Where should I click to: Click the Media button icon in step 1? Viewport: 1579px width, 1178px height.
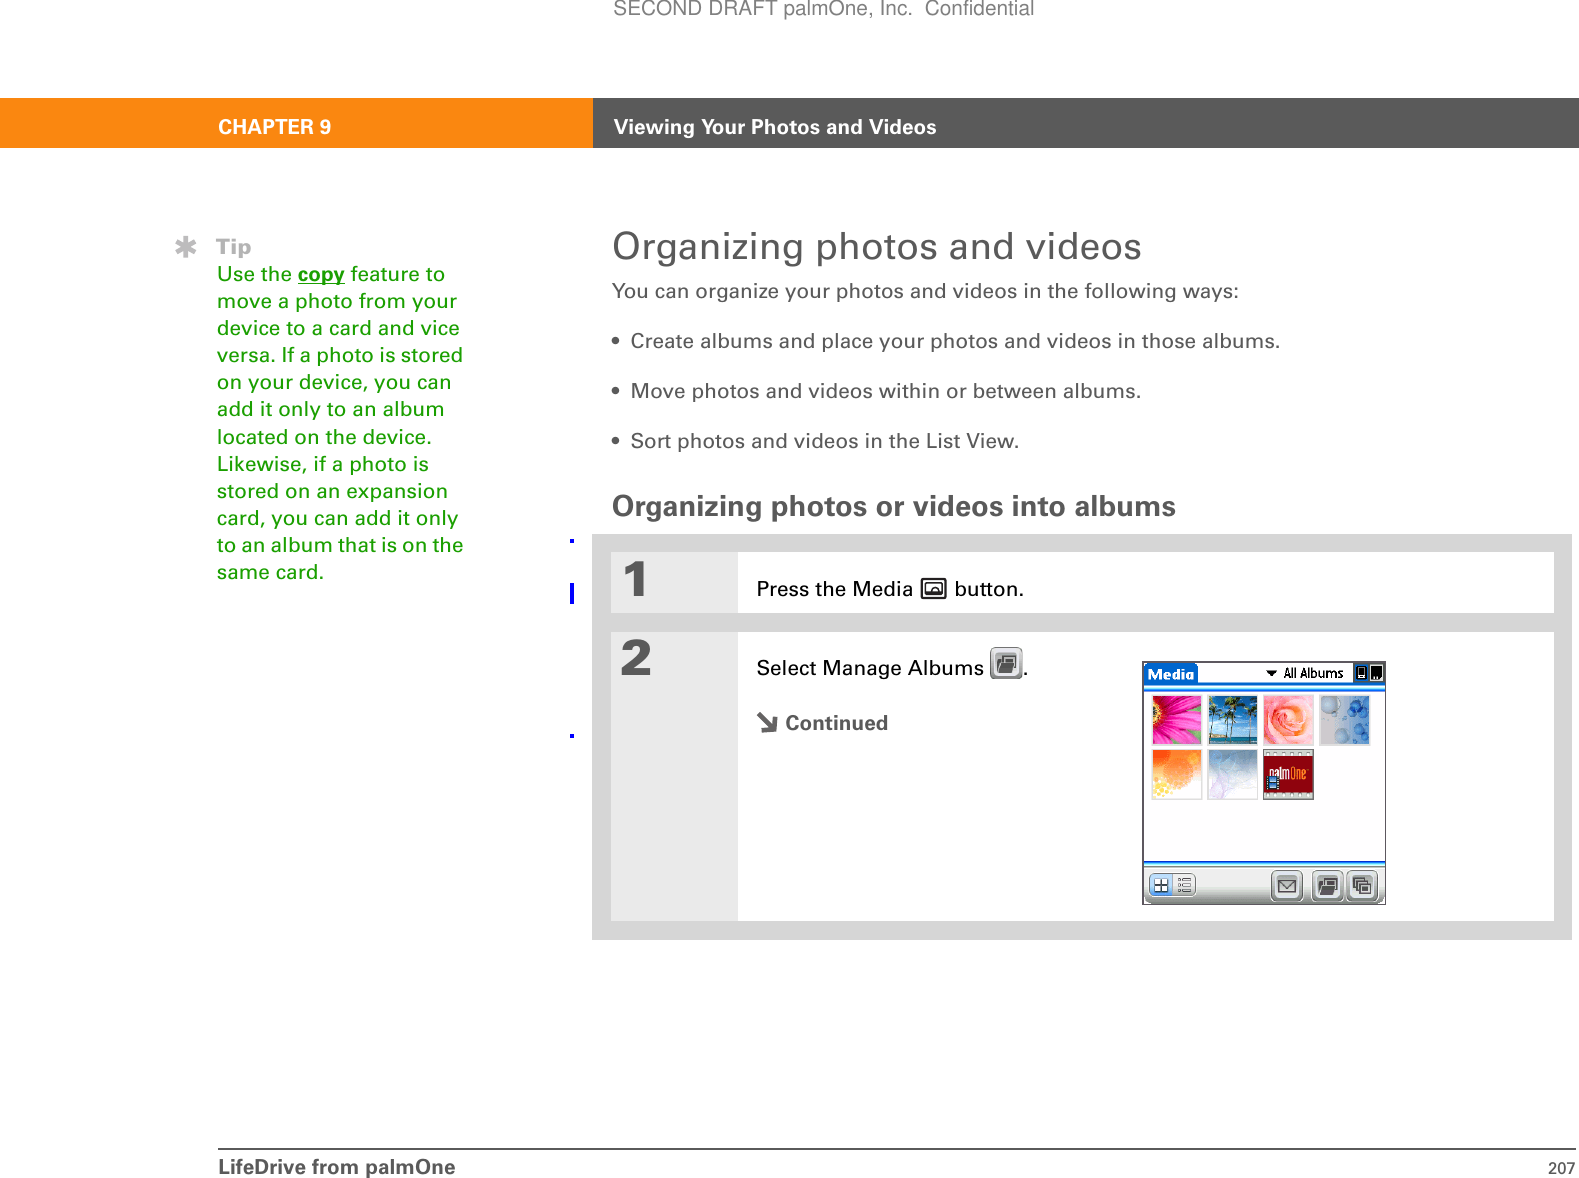coord(934,588)
